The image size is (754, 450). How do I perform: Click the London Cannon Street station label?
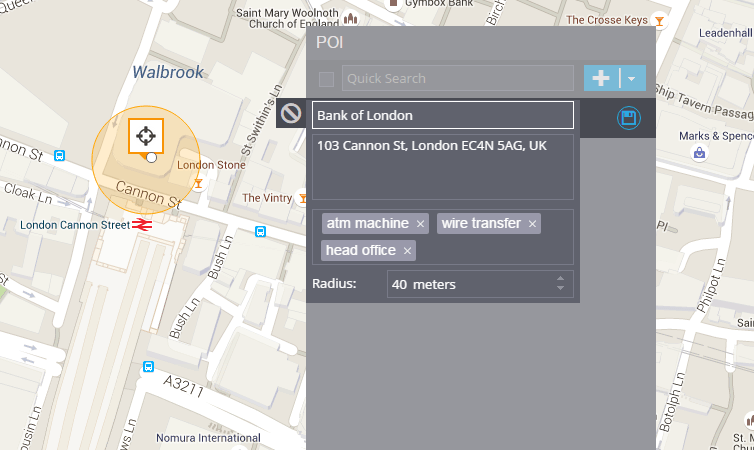tap(75, 225)
